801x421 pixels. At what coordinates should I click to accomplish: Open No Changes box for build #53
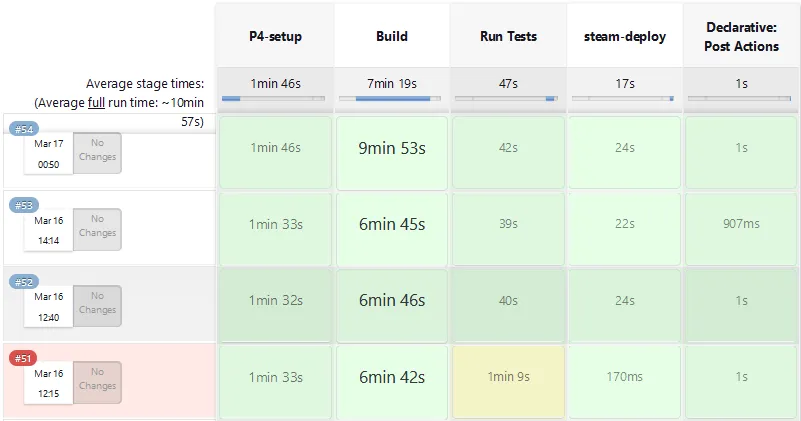[x=97, y=227]
